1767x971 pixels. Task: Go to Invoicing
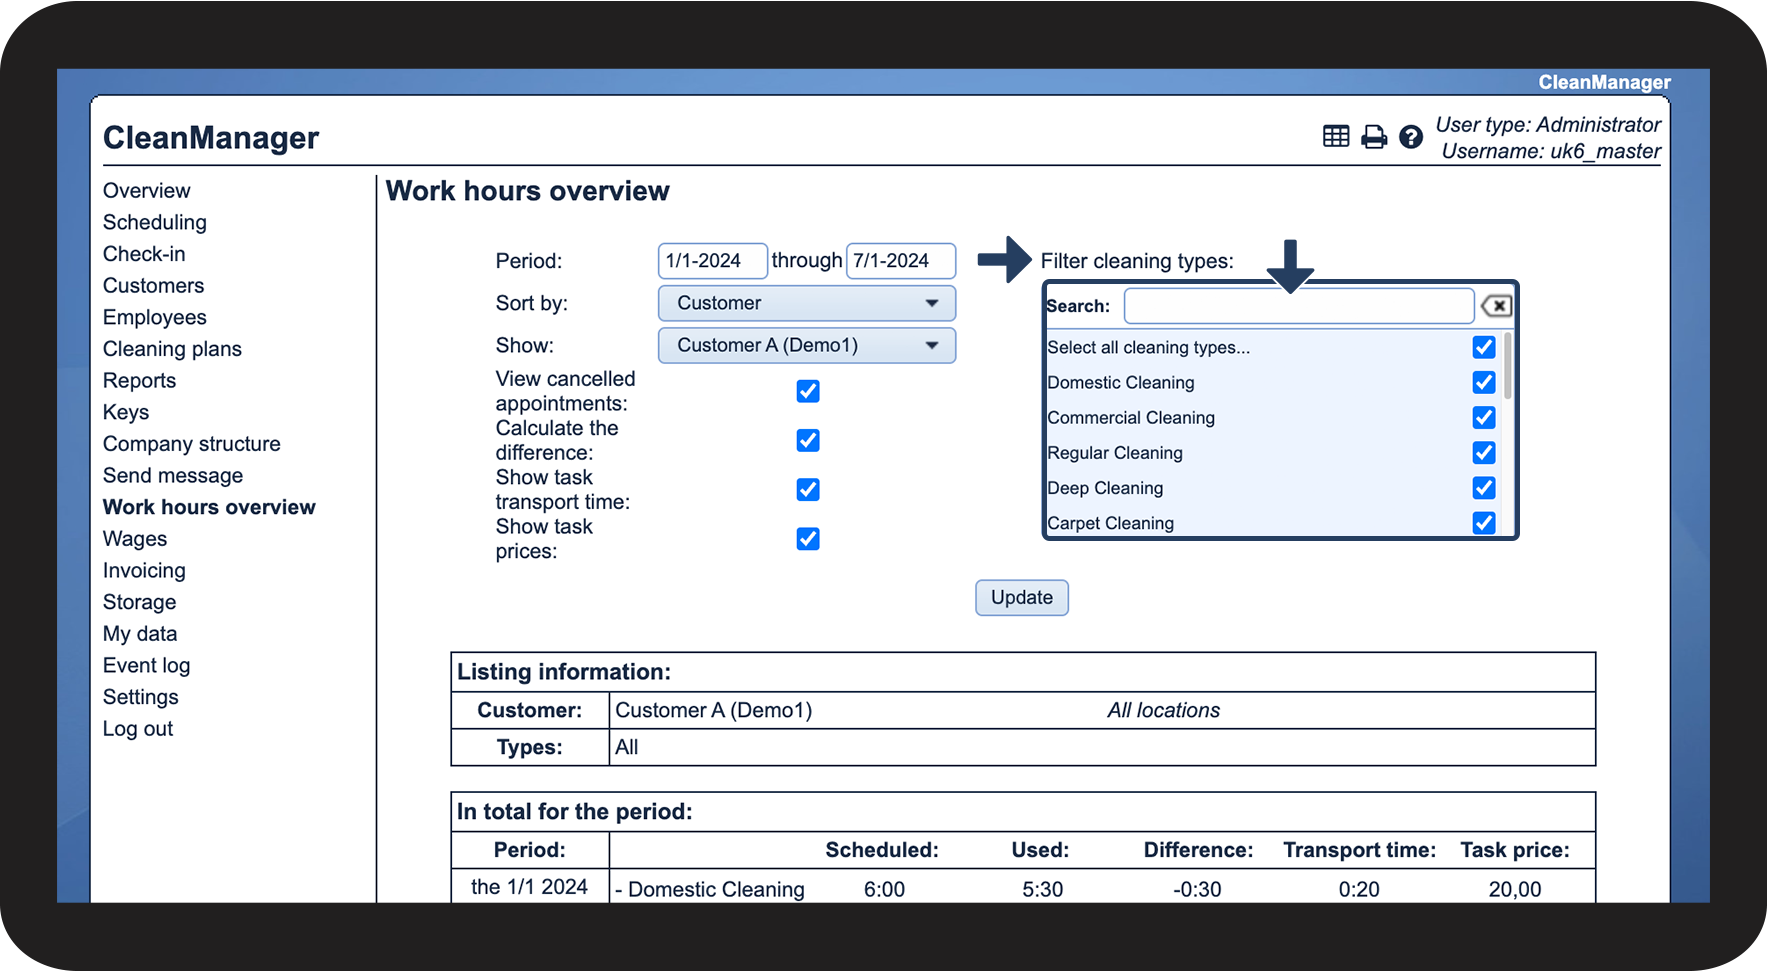[144, 570]
